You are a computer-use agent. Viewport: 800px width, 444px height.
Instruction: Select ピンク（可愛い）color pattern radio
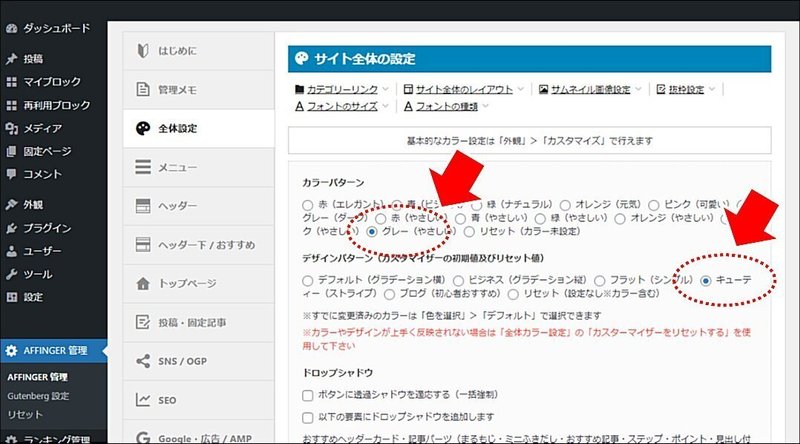(x=654, y=205)
